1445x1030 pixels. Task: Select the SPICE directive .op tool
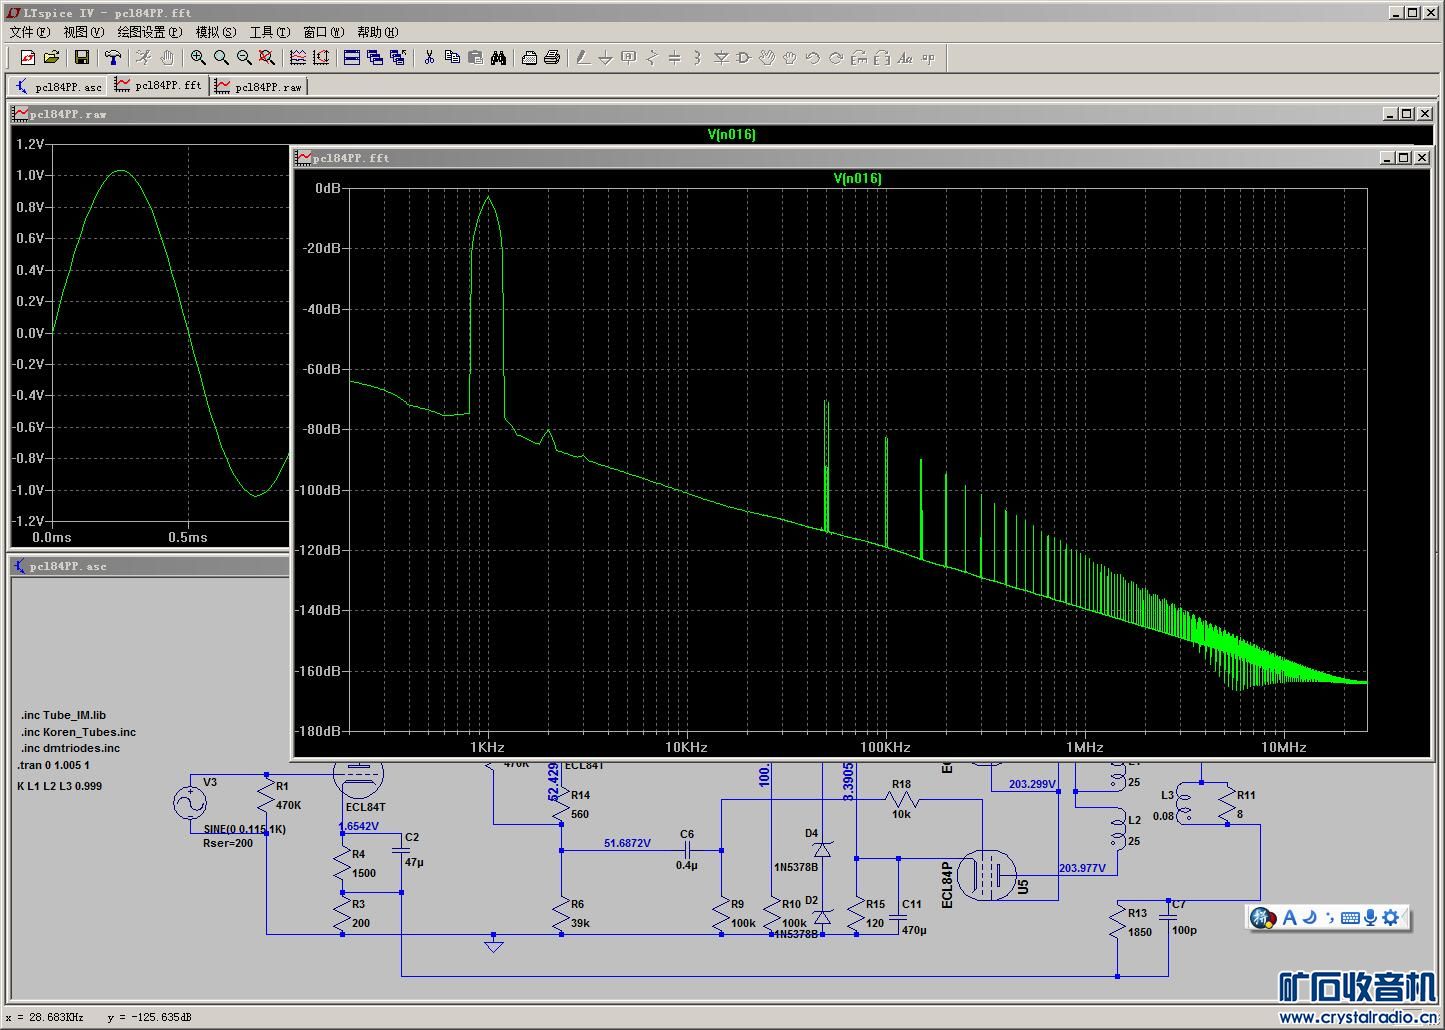click(928, 58)
